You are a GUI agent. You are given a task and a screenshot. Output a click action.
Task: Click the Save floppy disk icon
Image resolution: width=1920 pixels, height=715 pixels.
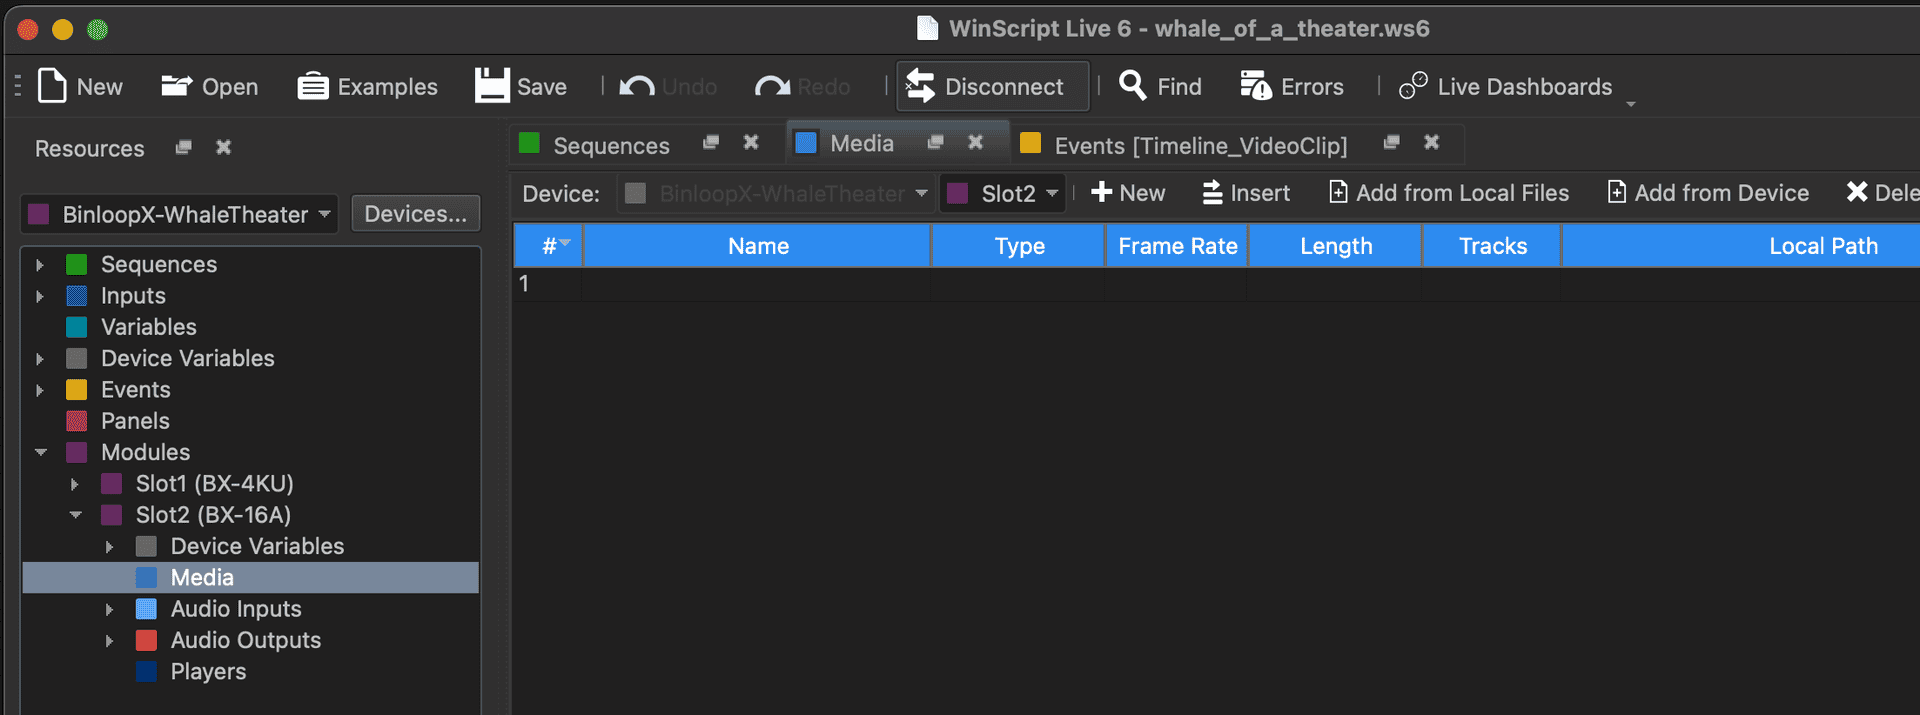coord(491,87)
